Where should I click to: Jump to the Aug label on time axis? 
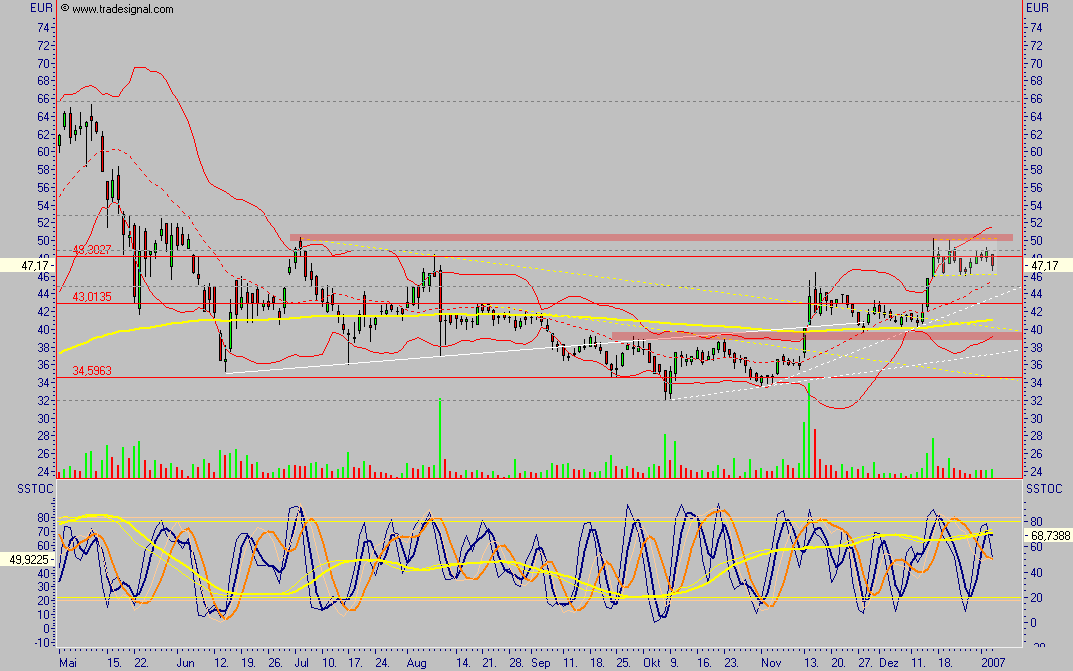click(418, 662)
